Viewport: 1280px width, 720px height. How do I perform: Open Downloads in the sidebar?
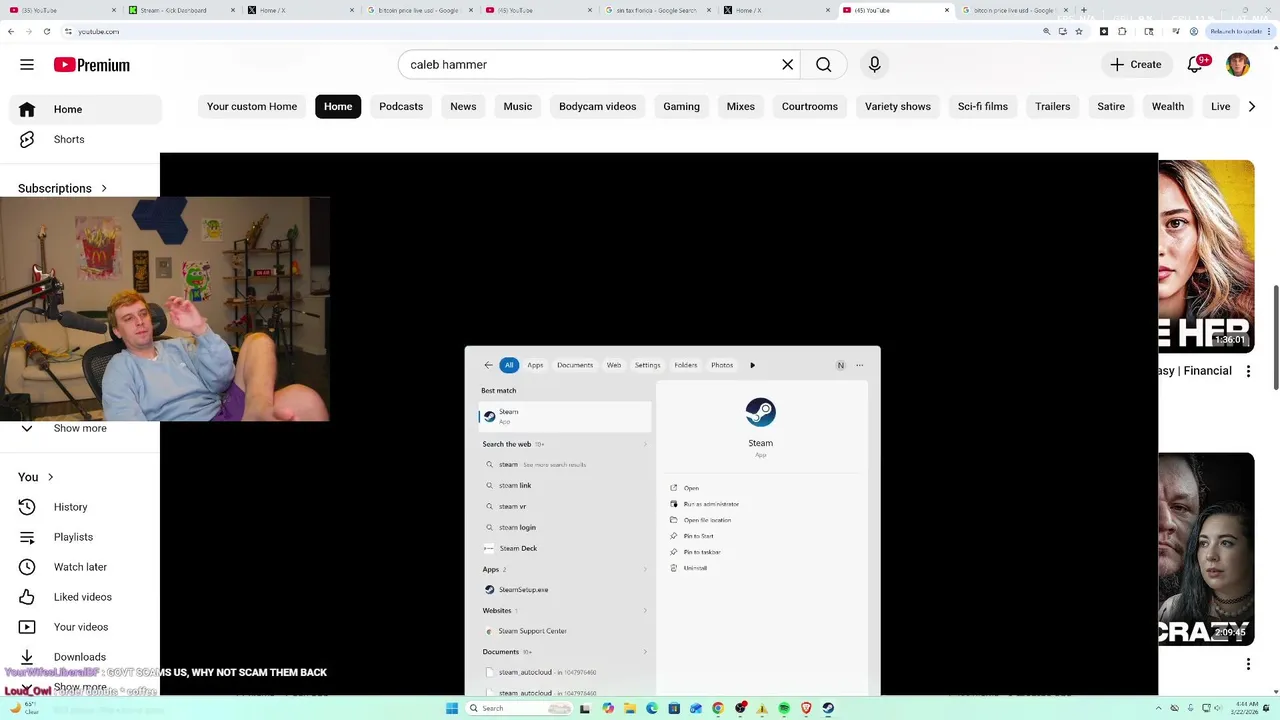pos(84,657)
